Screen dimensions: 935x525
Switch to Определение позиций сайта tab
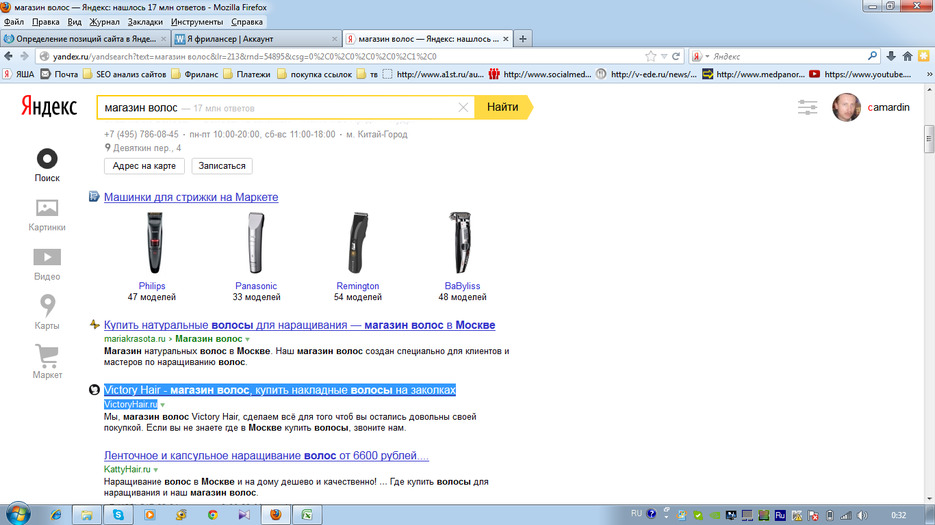point(85,39)
